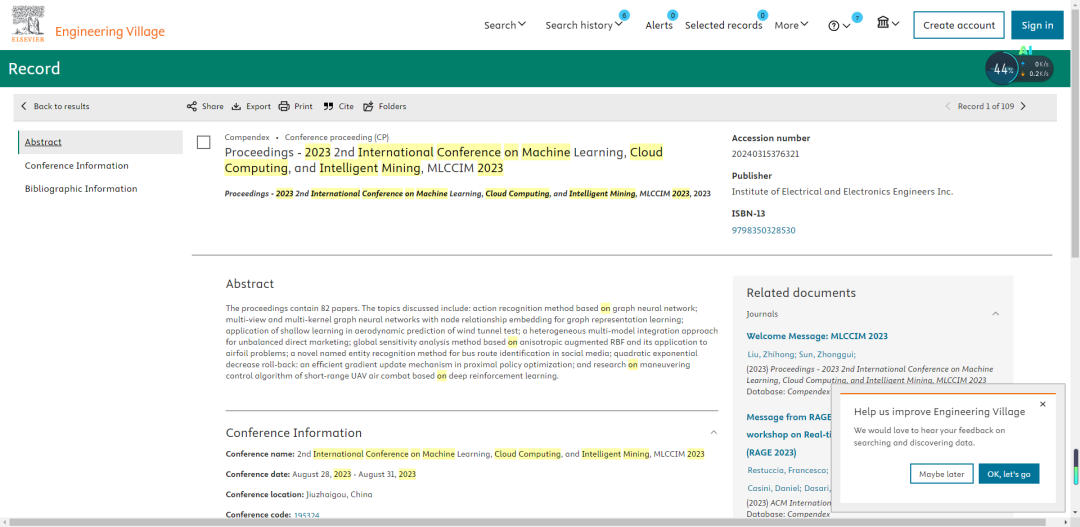The height and width of the screenshot is (527, 1080).
Task: Open Alerts in top navigation
Action: point(659,25)
